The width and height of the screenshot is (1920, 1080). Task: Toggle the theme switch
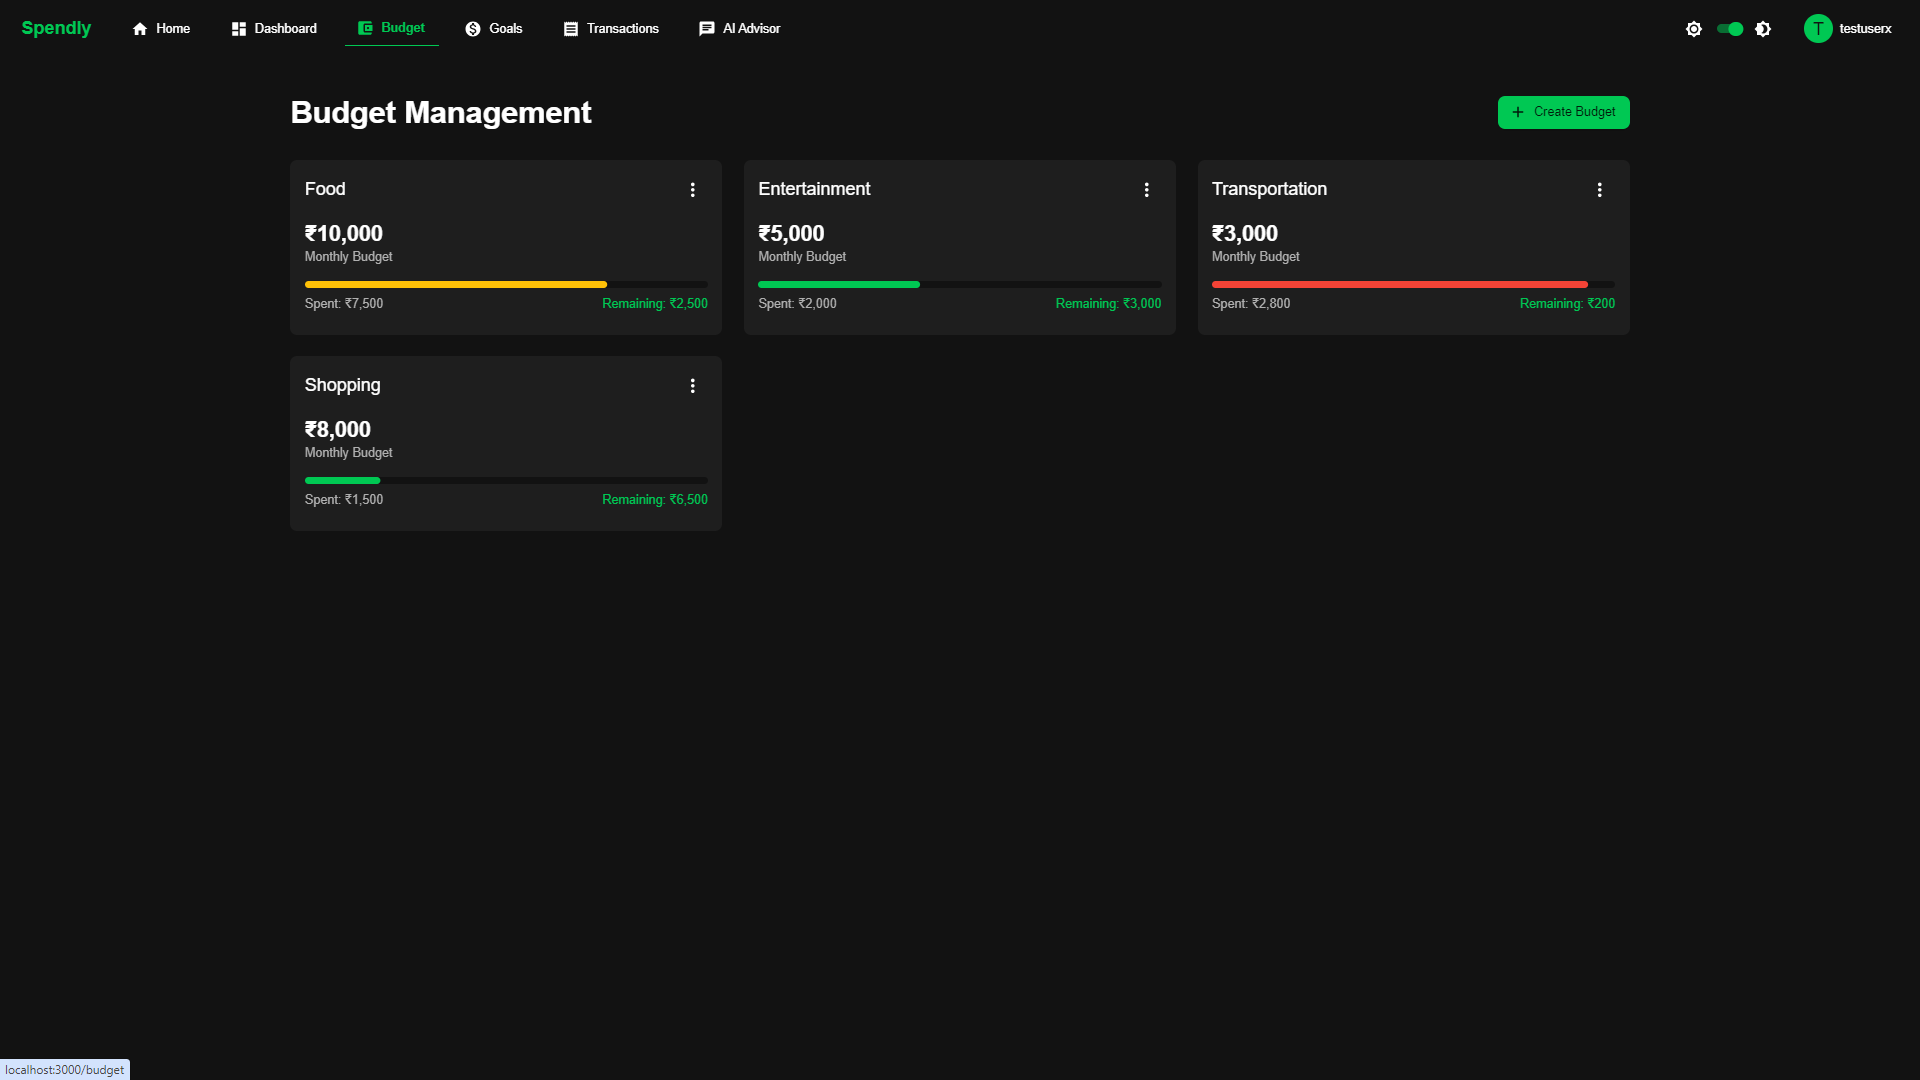pyautogui.click(x=1729, y=29)
